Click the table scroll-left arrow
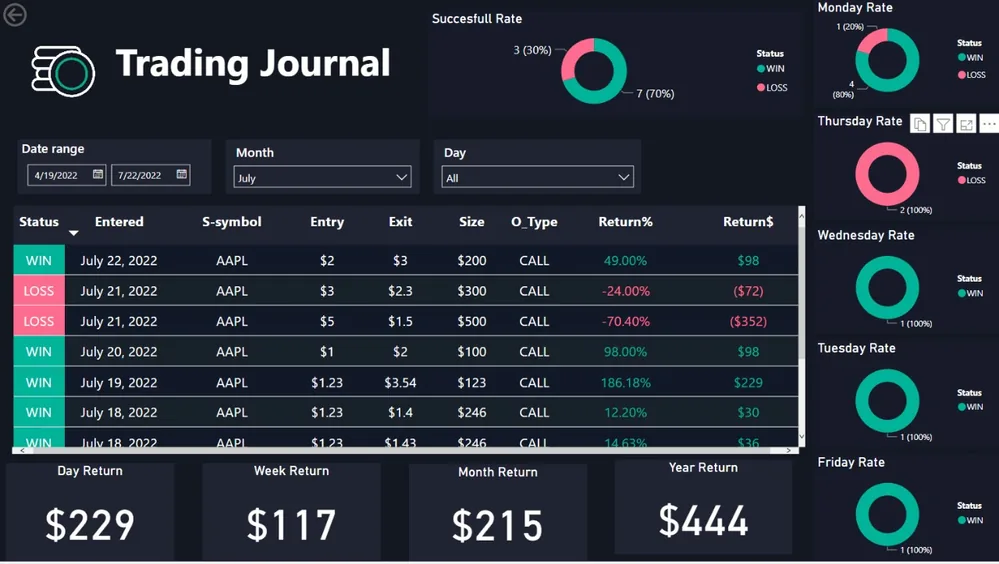This screenshot has width=999, height=564. pyautogui.click(x=22, y=451)
